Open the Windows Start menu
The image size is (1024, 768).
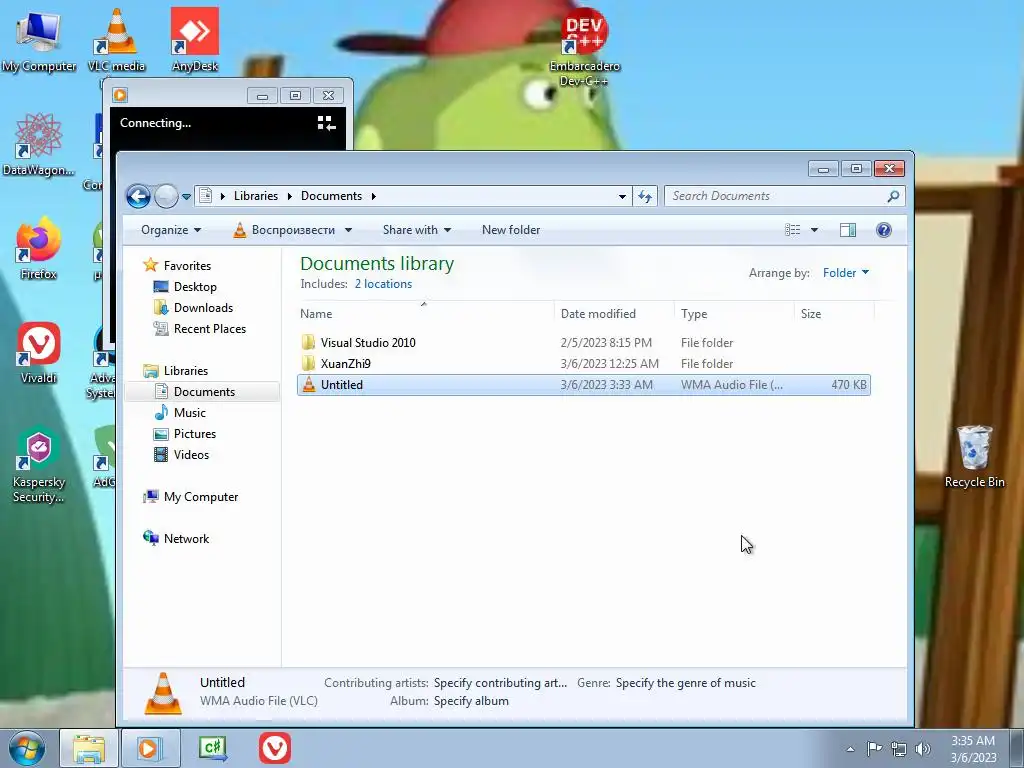(x=26, y=748)
